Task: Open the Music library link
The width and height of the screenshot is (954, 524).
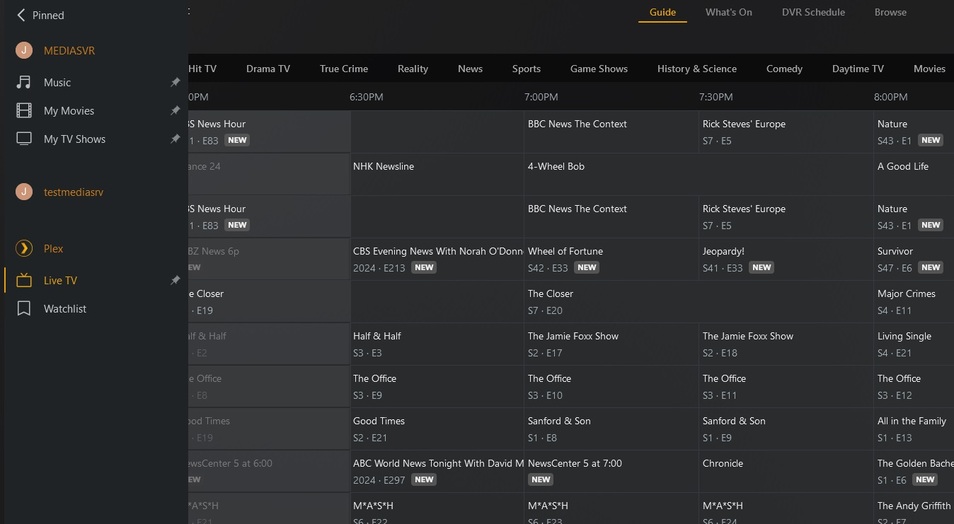Action: tap(57, 82)
